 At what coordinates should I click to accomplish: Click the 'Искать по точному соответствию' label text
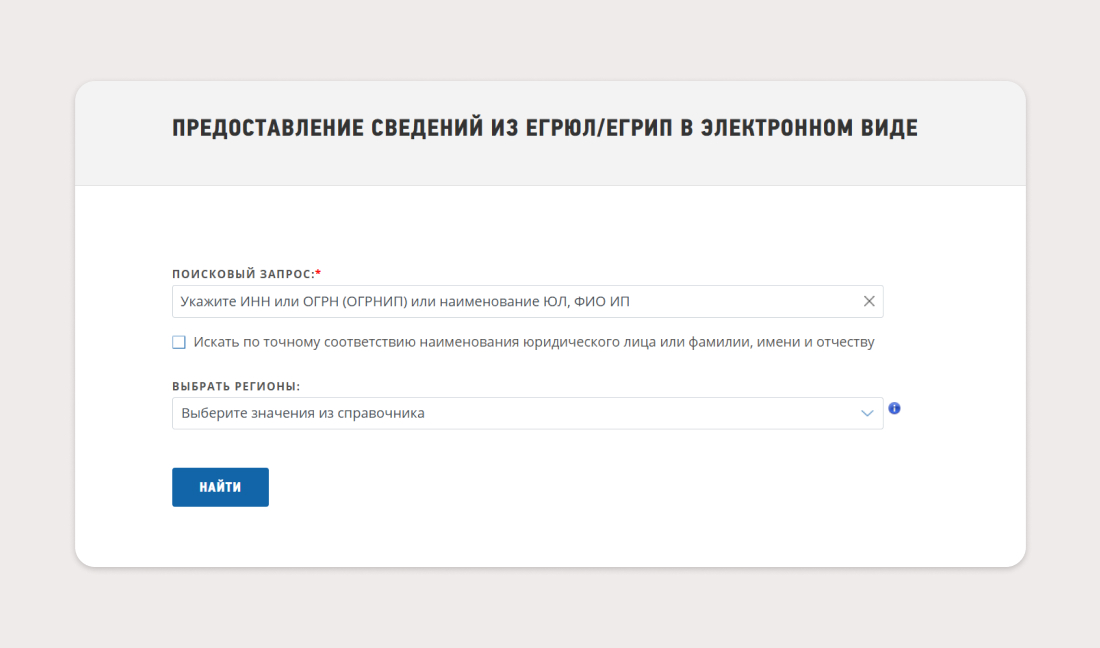534,342
